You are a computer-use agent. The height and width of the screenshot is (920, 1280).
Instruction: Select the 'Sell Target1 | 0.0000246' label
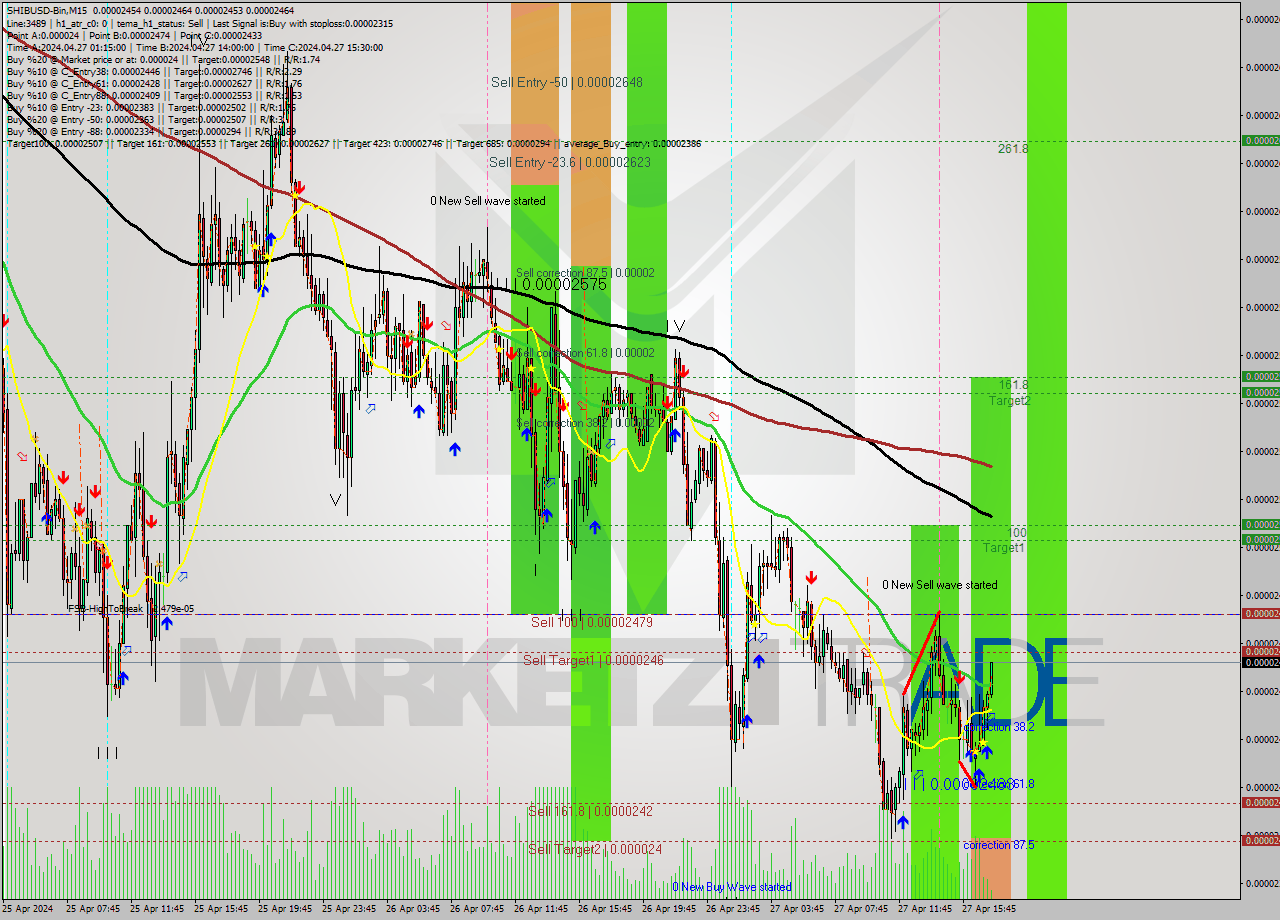pos(593,660)
